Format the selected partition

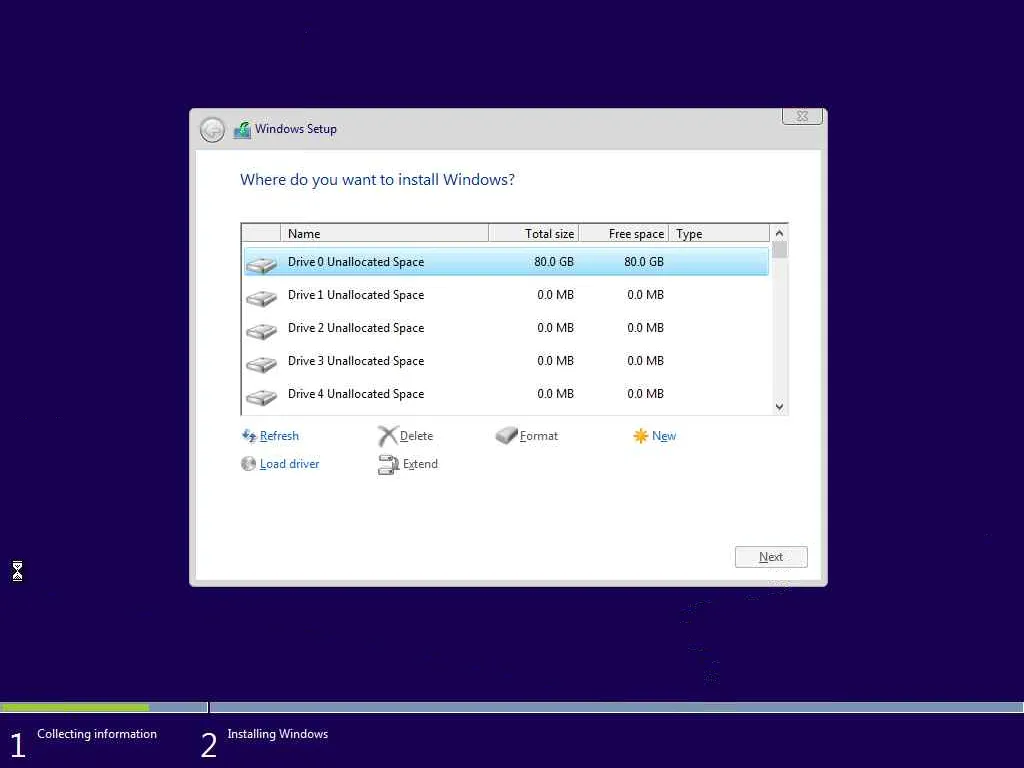(539, 436)
